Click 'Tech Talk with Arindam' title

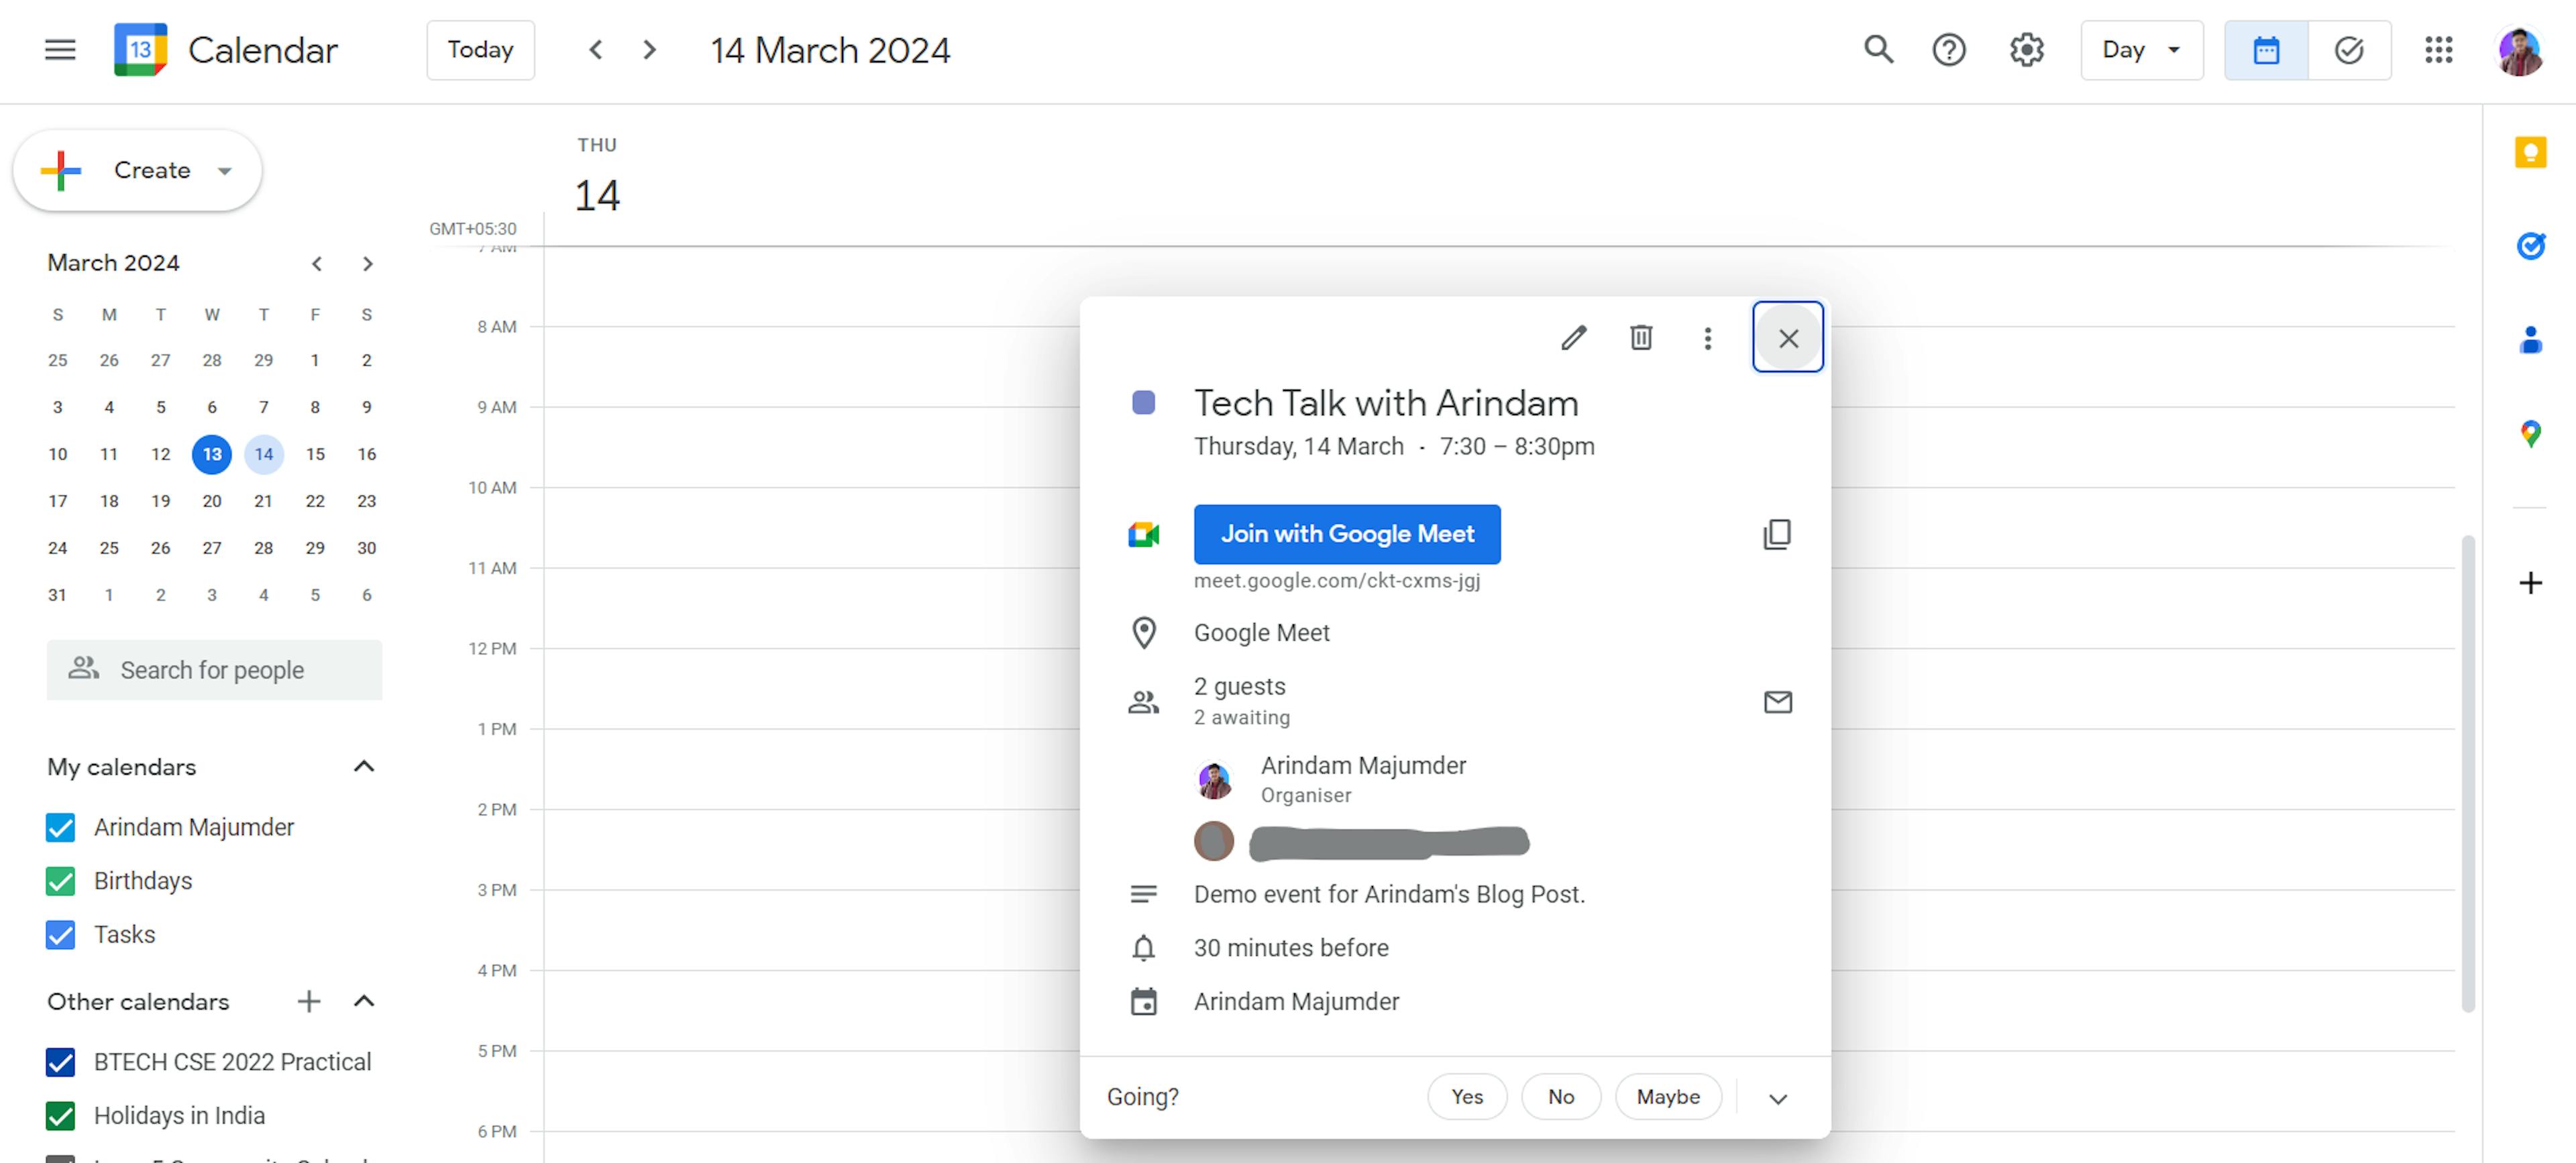1386,403
